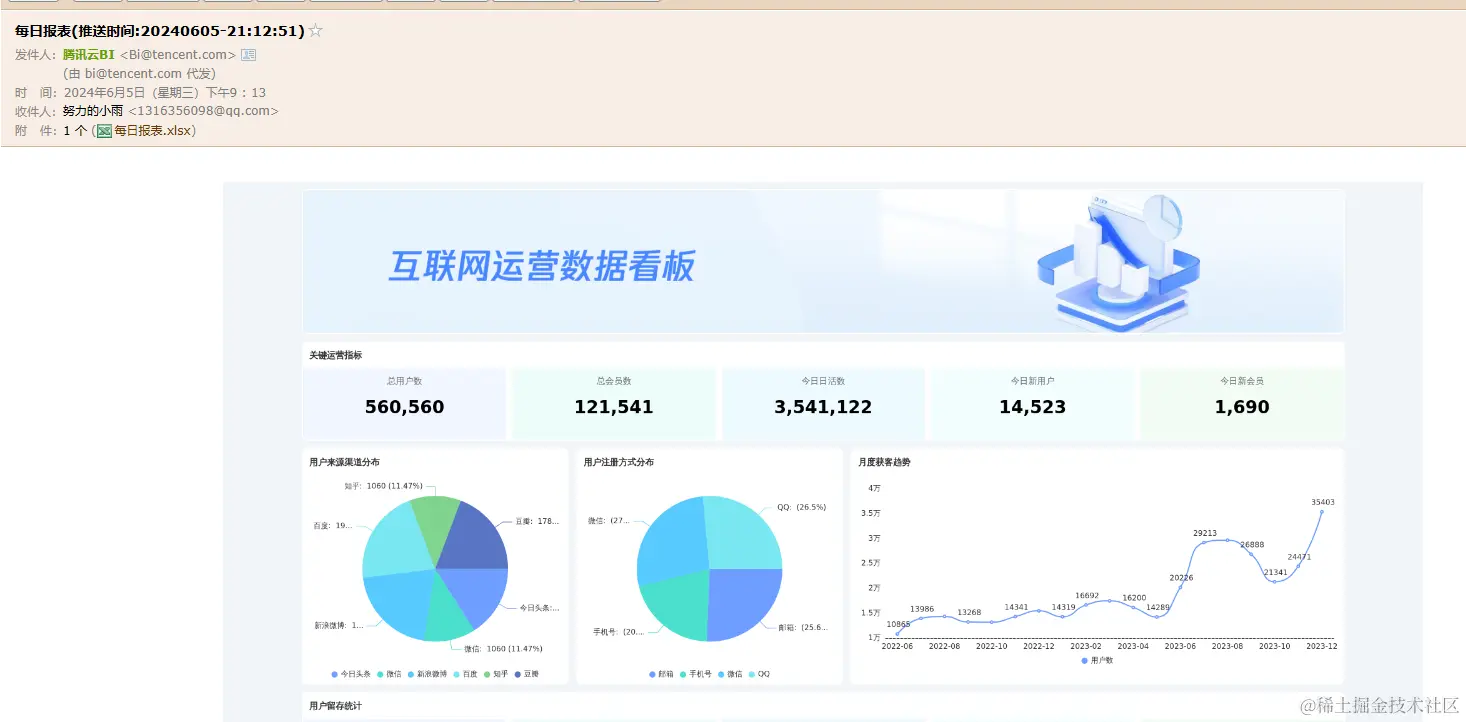The image size is (1466, 722).
Task: Click the 总会员数 121,541 card
Action: [613, 403]
